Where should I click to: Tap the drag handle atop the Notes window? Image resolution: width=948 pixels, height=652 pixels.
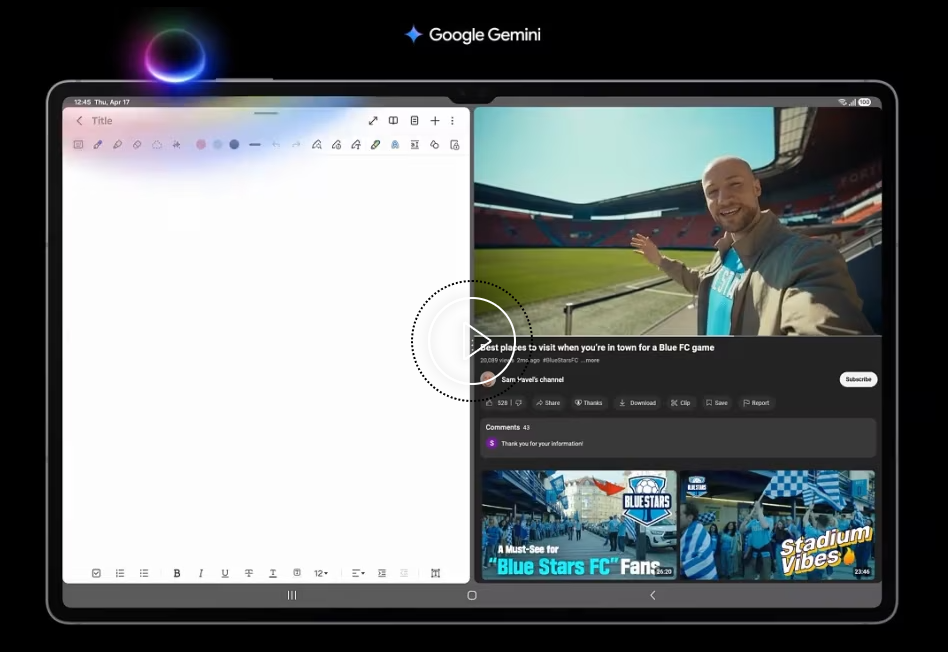[266, 113]
